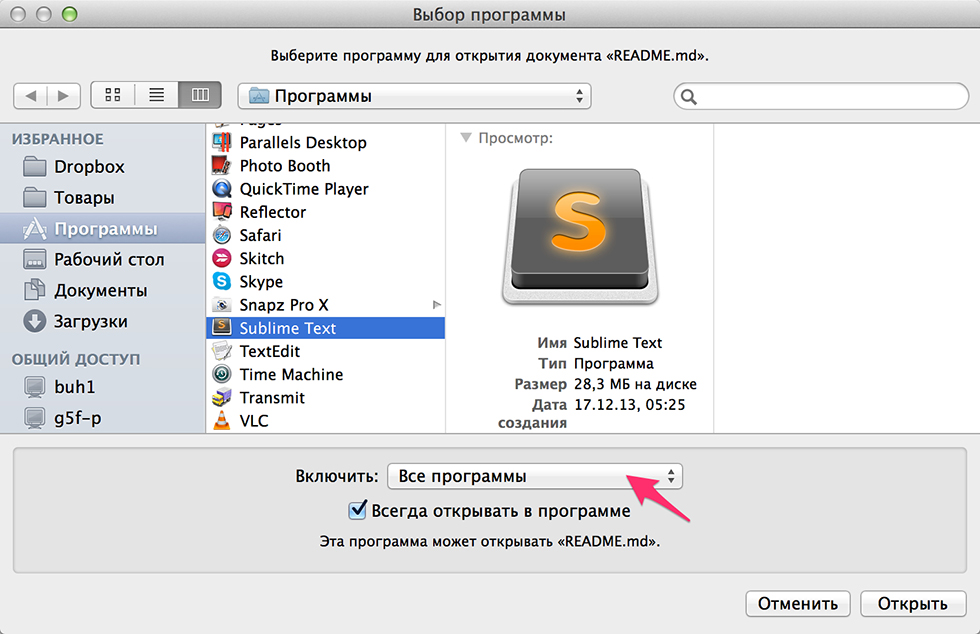The width and height of the screenshot is (980, 634).
Task: Expand Snapz Pro X folder arrow
Action: [x=436, y=305]
